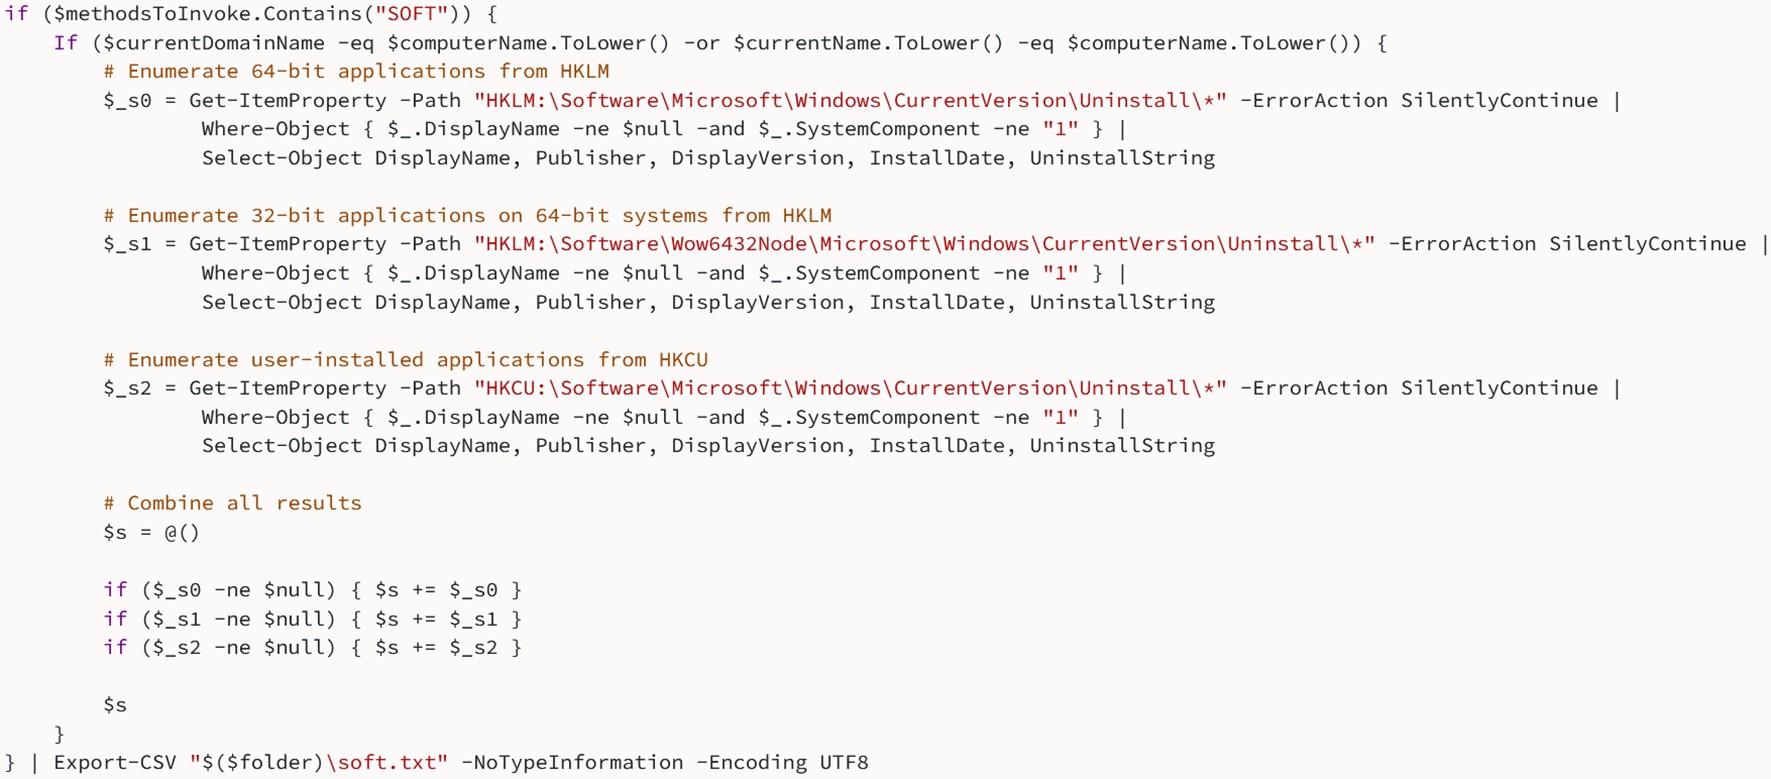Click the HKCU registry path string
The width and height of the screenshot is (1771, 779).
coord(850,388)
